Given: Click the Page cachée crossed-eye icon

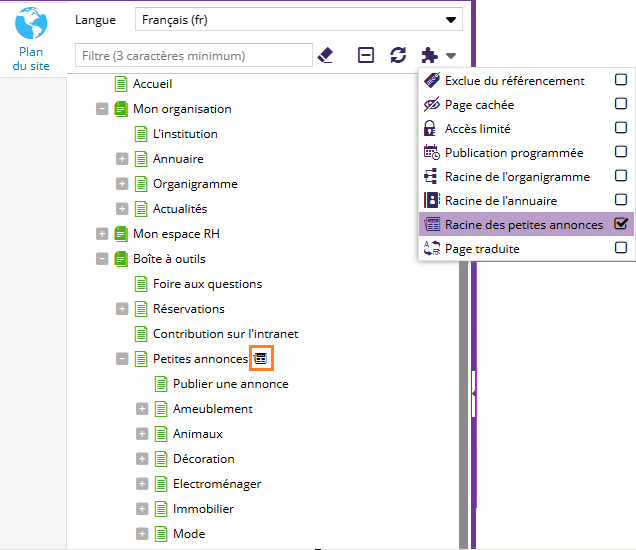Looking at the screenshot, I should point(431,105).
